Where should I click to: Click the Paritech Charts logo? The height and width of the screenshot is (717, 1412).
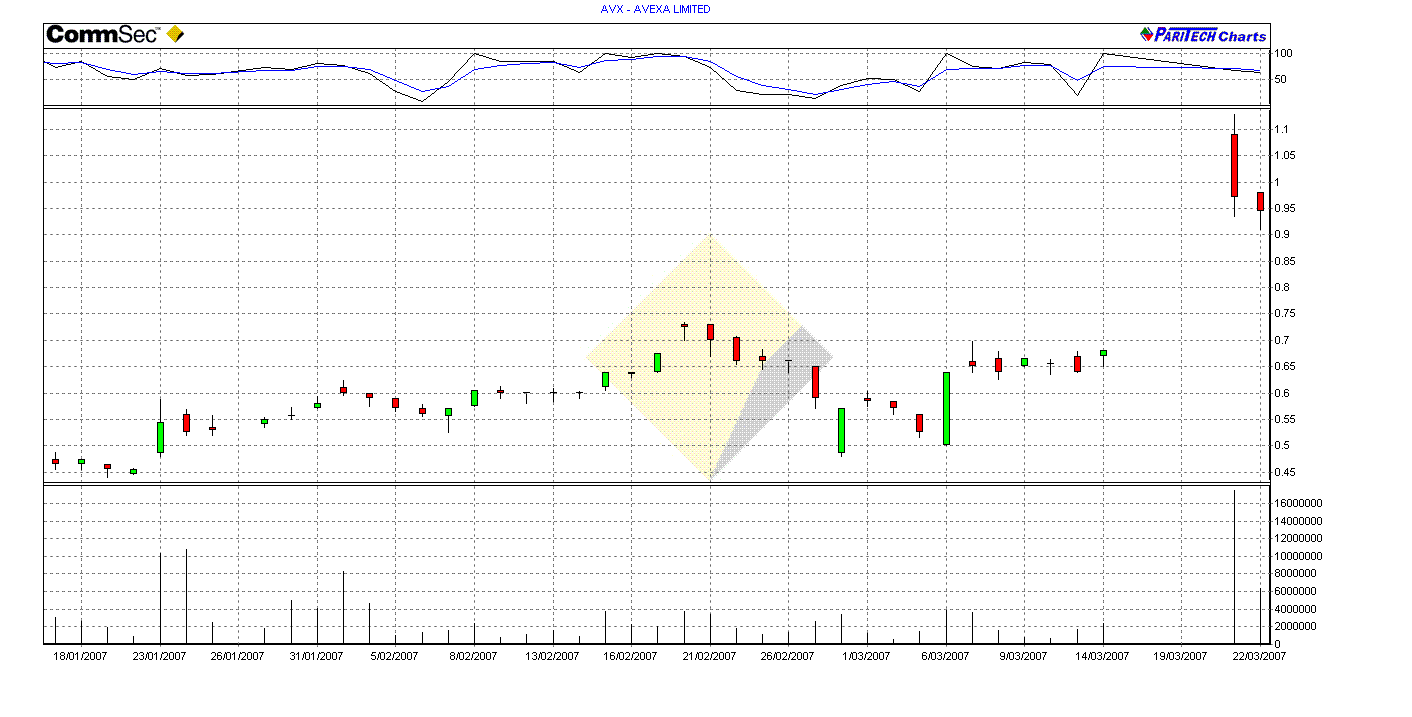(1203, 35)
